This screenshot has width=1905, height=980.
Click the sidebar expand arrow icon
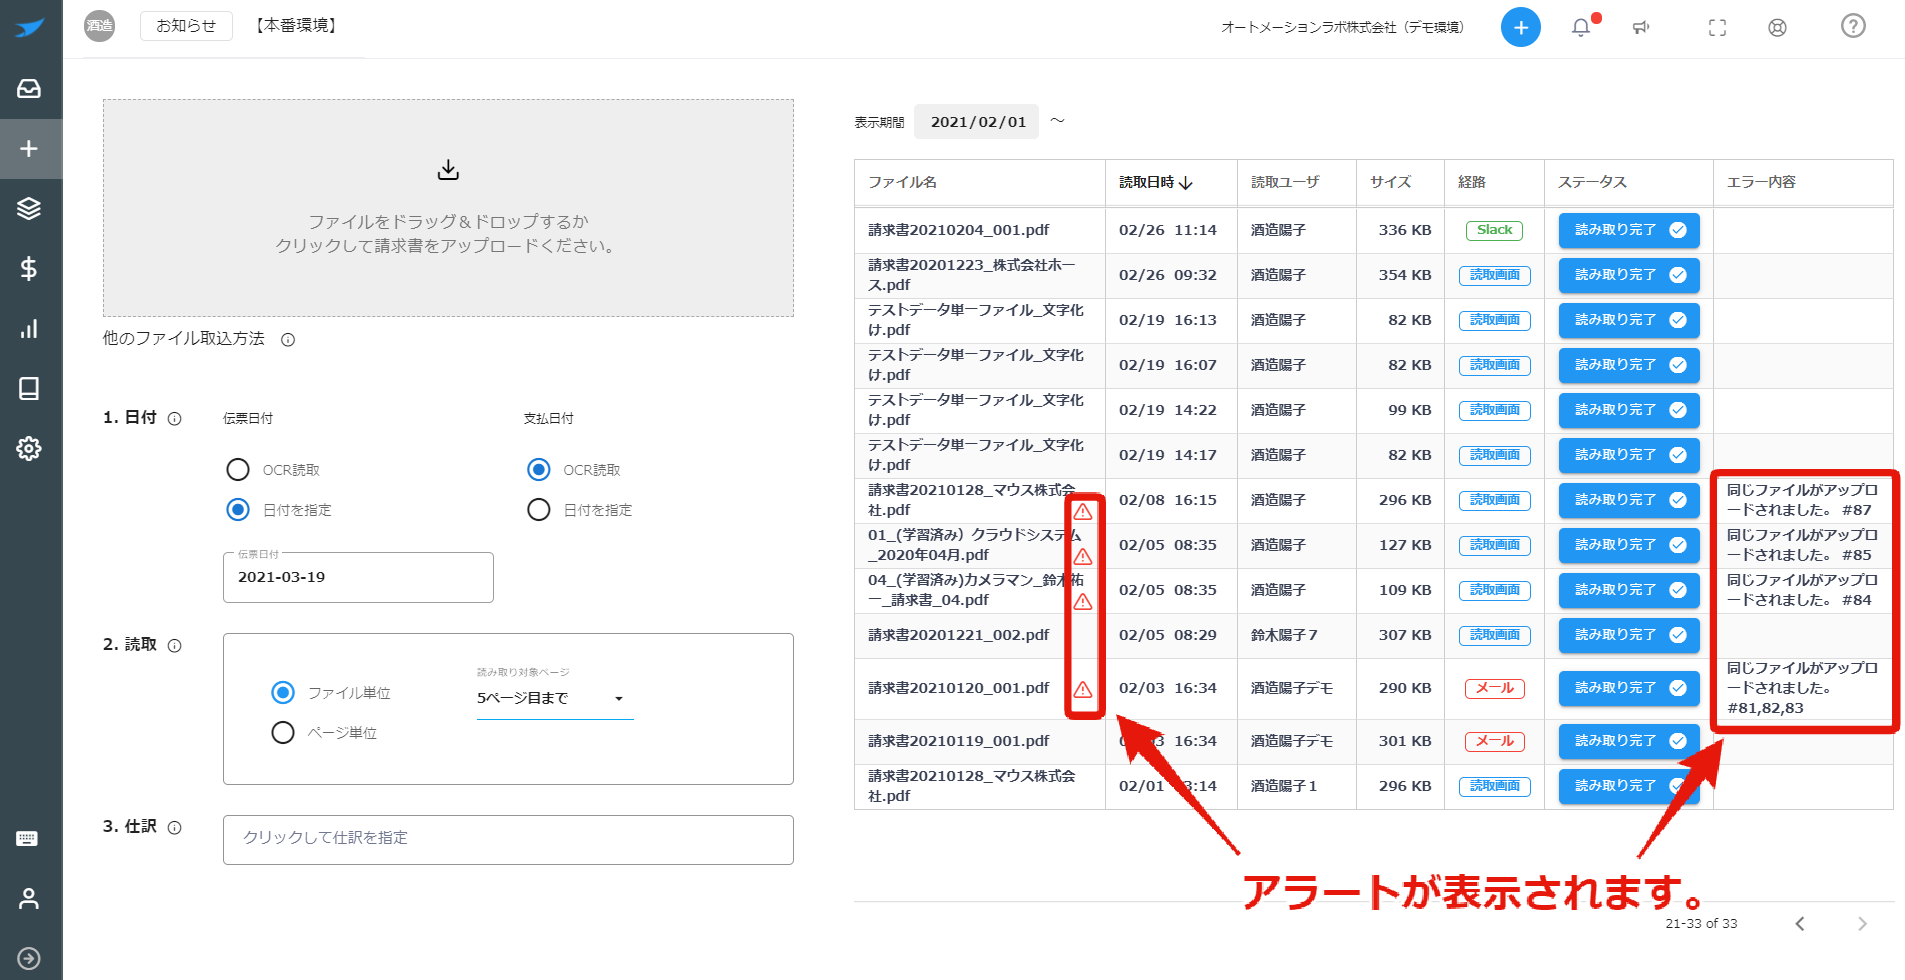click(x=29, y=959)
